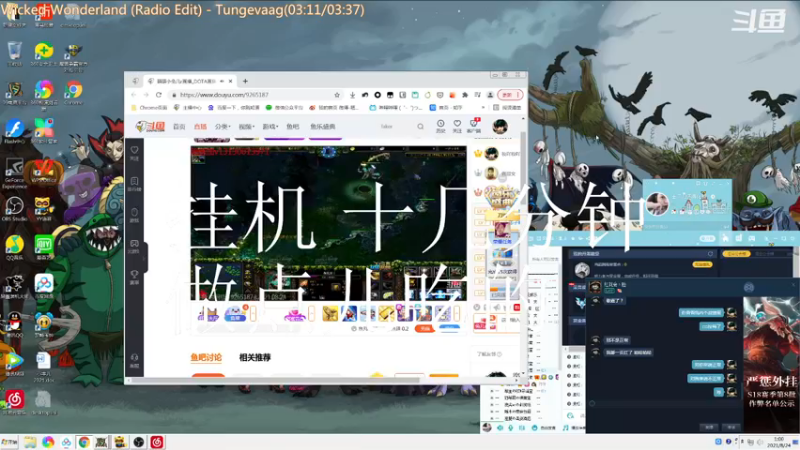The image size is (800, 450).
Task: Open the OBS Studio desktop icon
Action: (14, 209)
